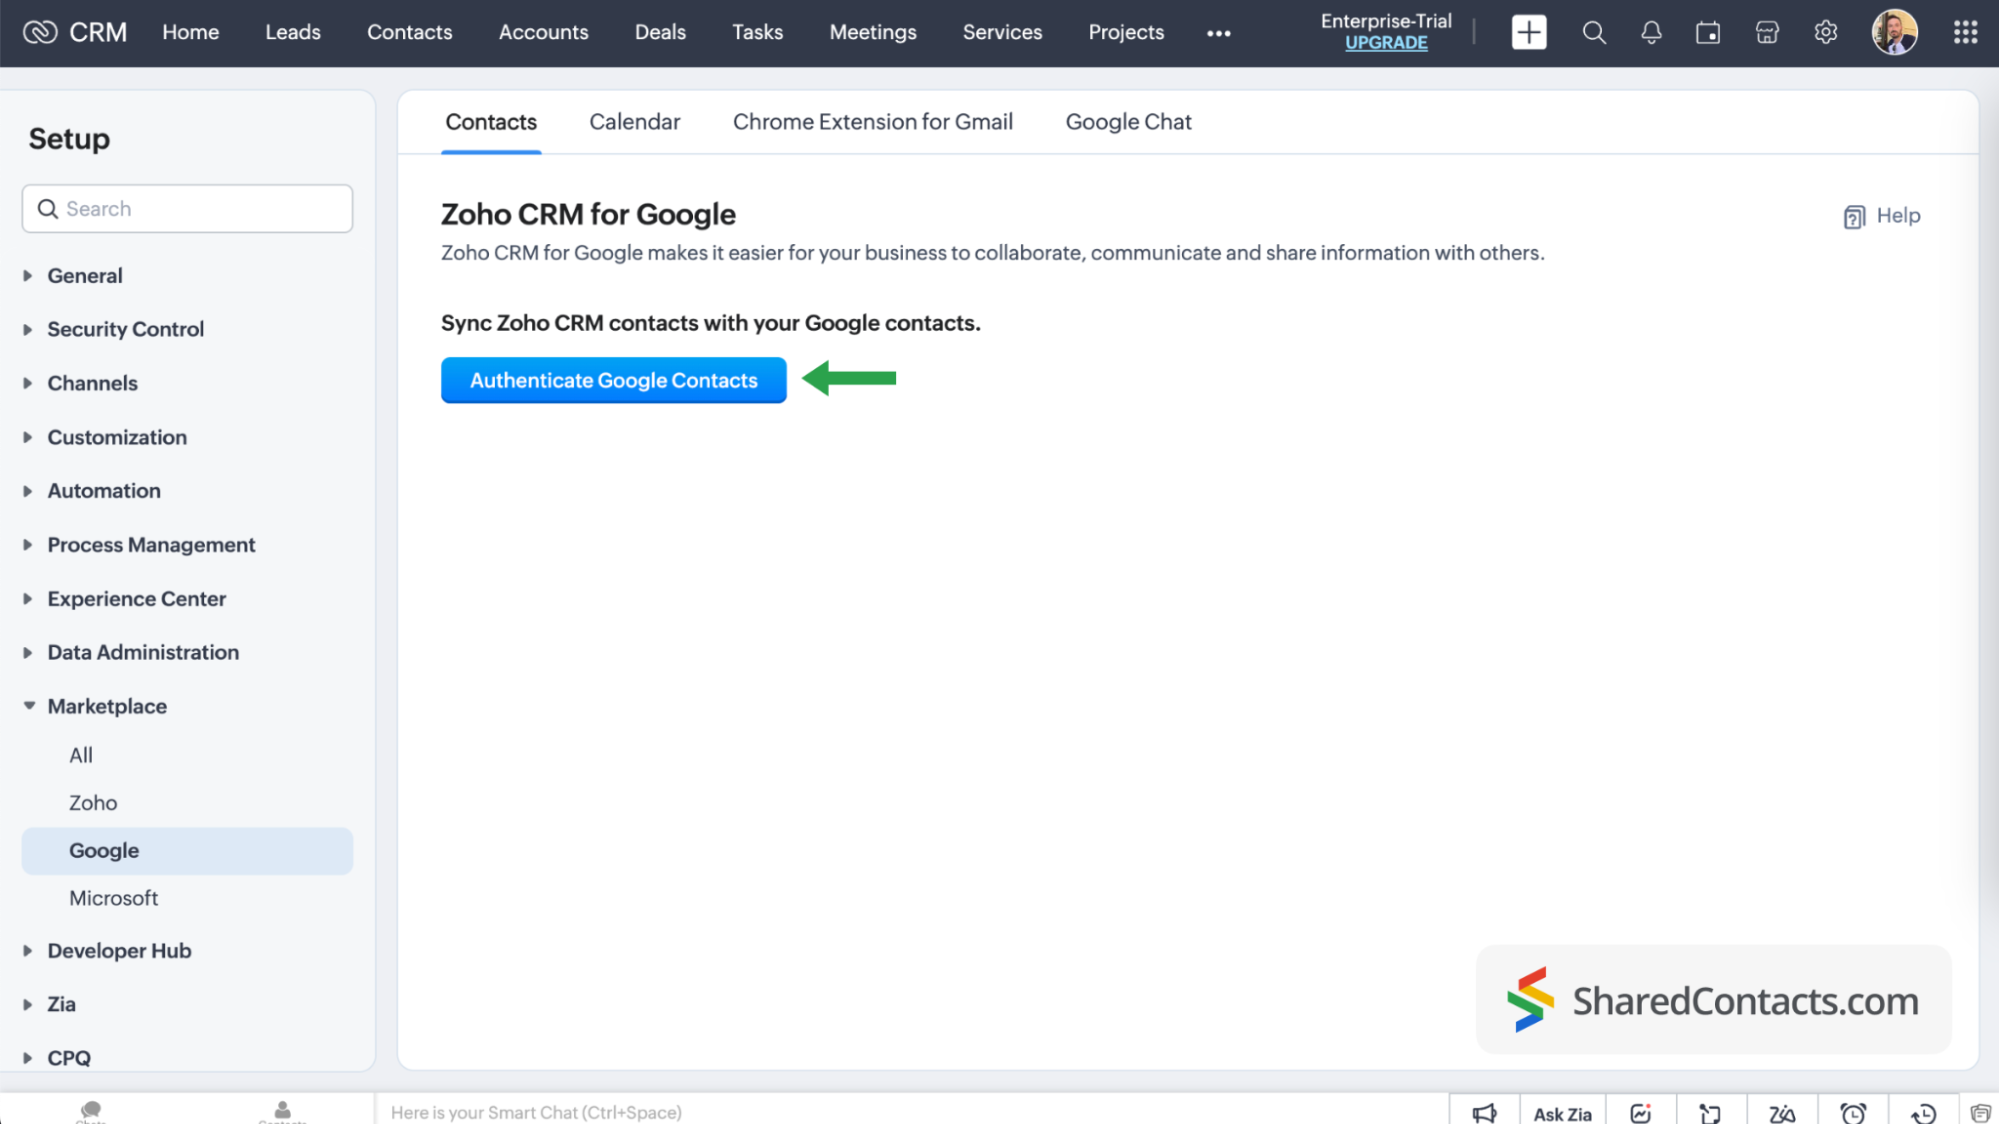Screen dimensions: 1999x1125
Task: Open the chart insights icon in bottom bar
Action: [1640, 1113]
